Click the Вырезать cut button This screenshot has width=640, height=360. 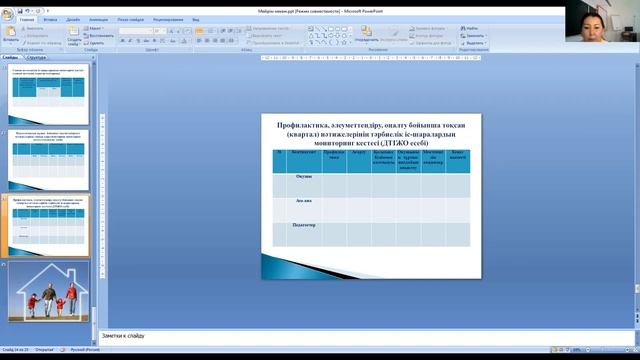33,29
